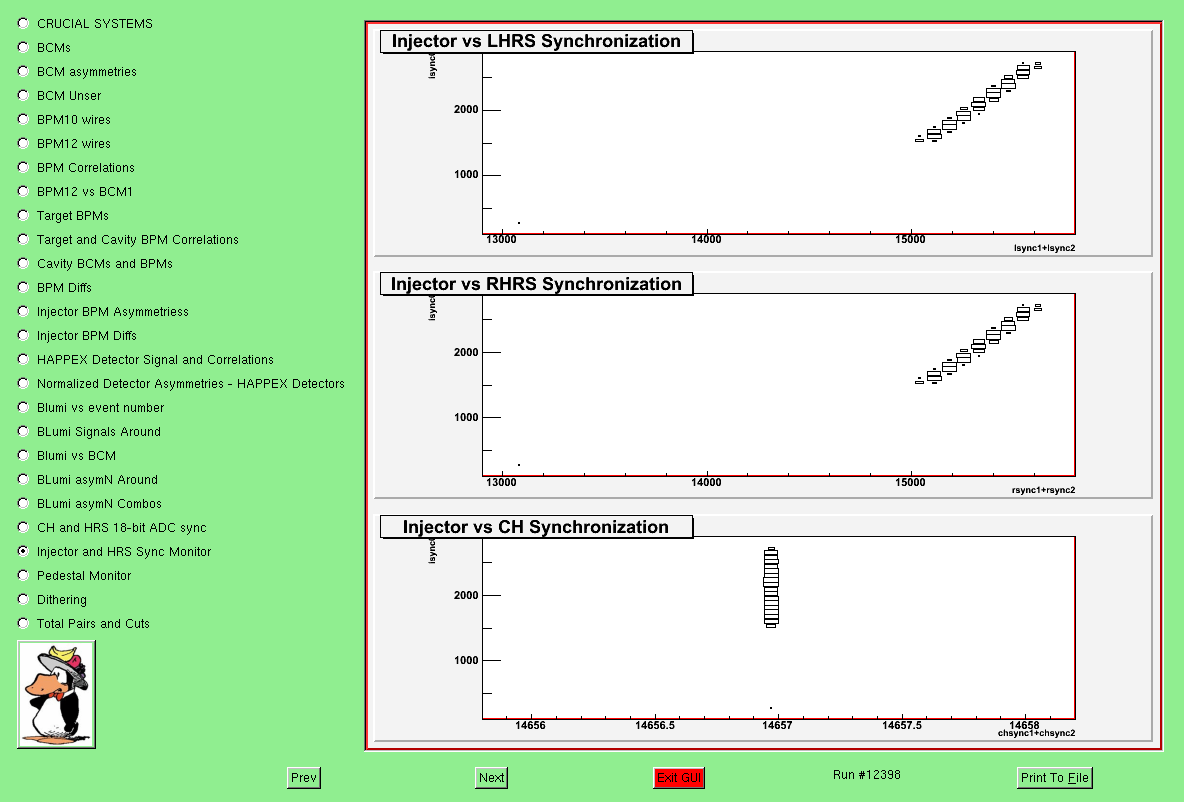Select BLumi Signals Around radio button
This screenshot has height=802, width=1184.
(x=23, y=431)
